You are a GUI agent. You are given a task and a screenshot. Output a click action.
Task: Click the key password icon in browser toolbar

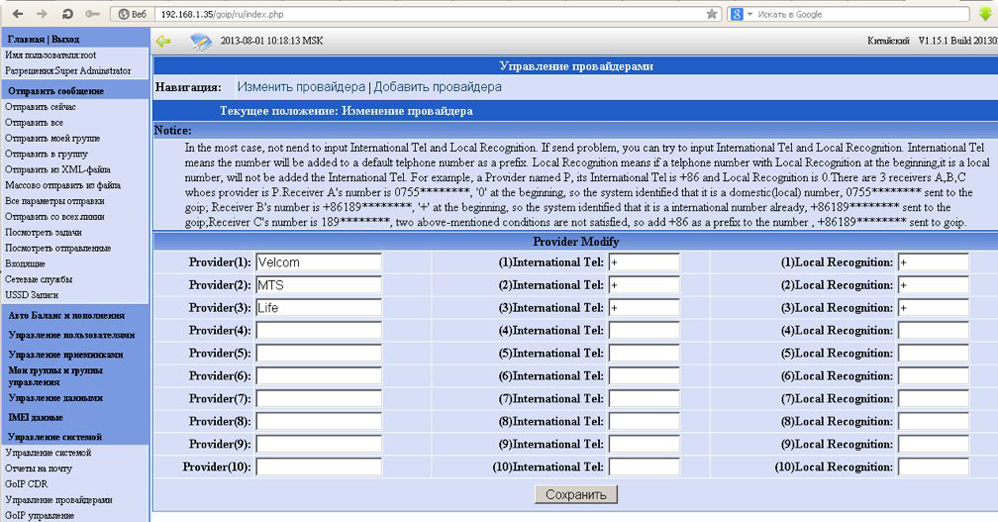[x=92, y=14]
